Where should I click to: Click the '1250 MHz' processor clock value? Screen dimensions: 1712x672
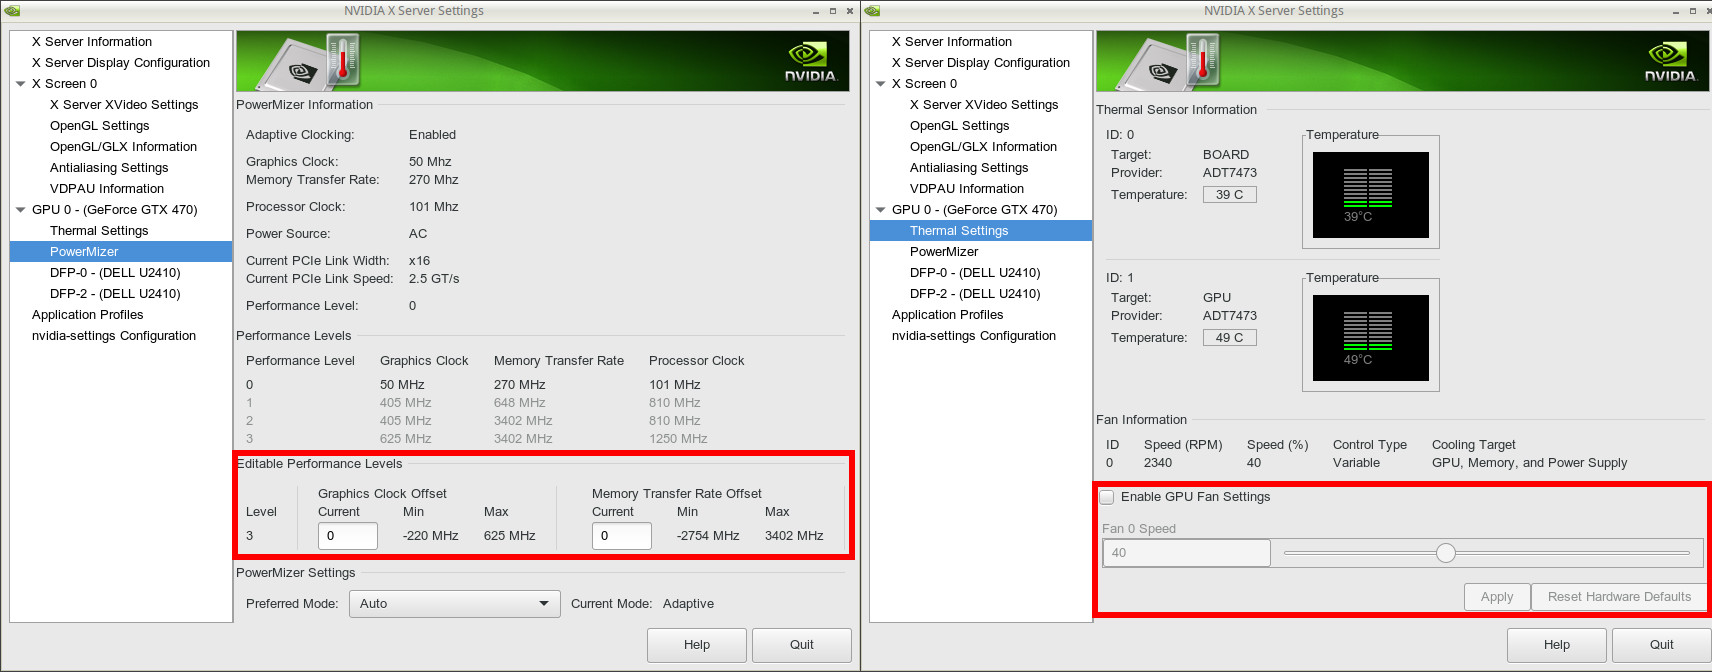point(678,439)
